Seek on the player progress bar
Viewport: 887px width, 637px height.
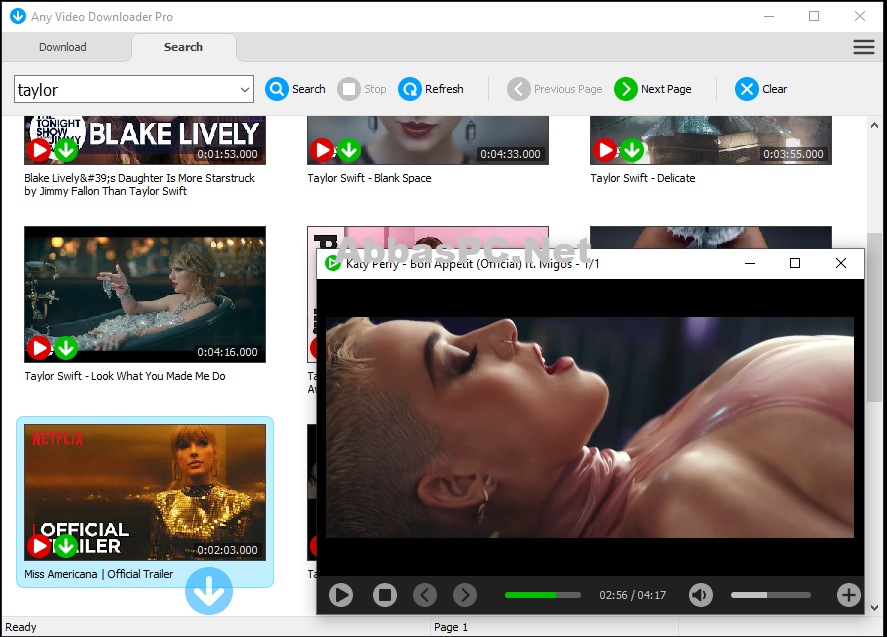543,595
